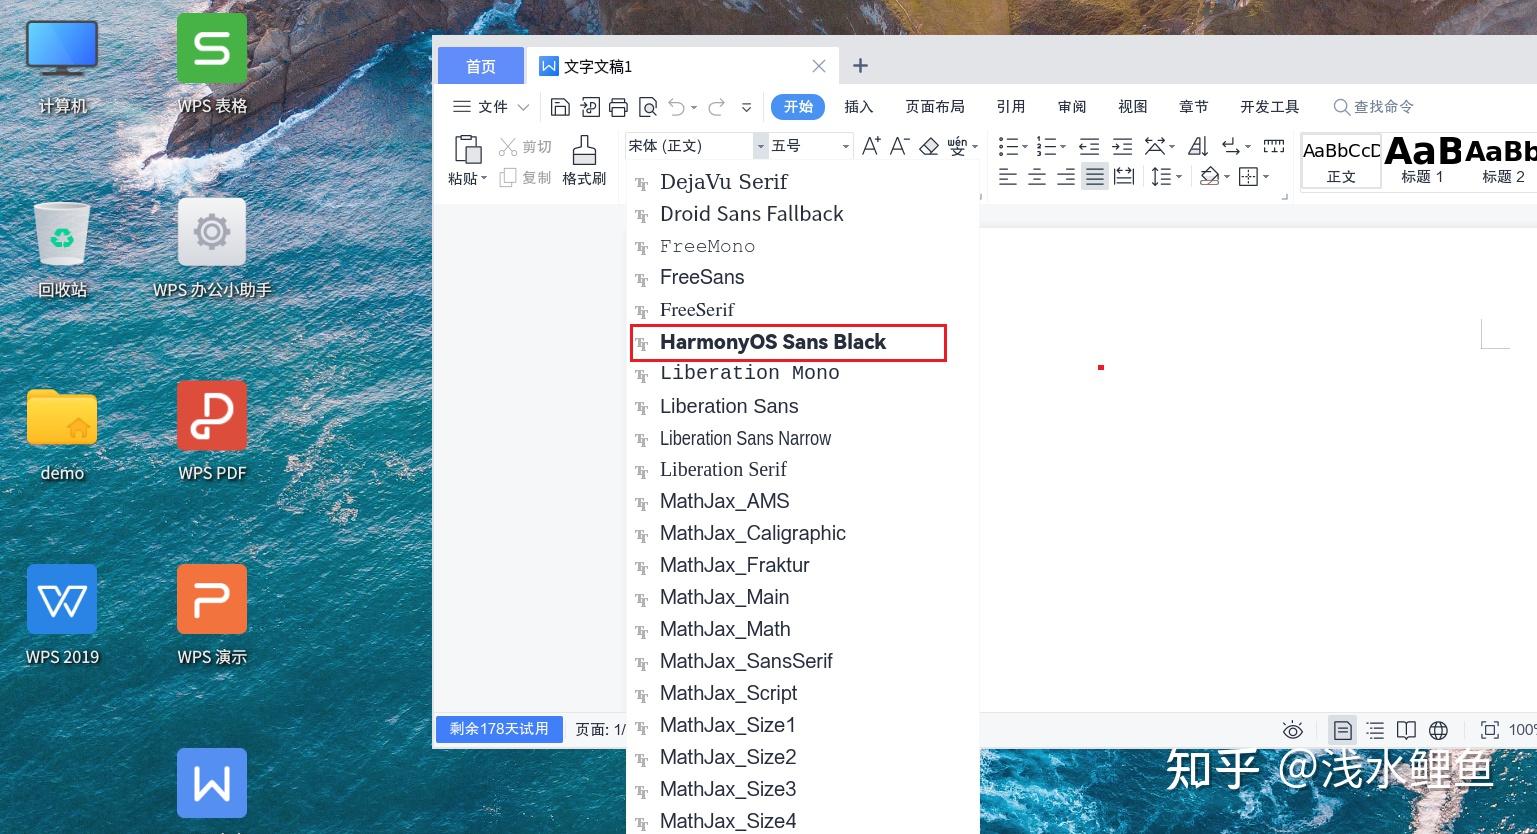Click the Decrease Indent icon
The width and height of the screenshot is (1537, 834).
pyautogui.click(x=1089, y=147)
